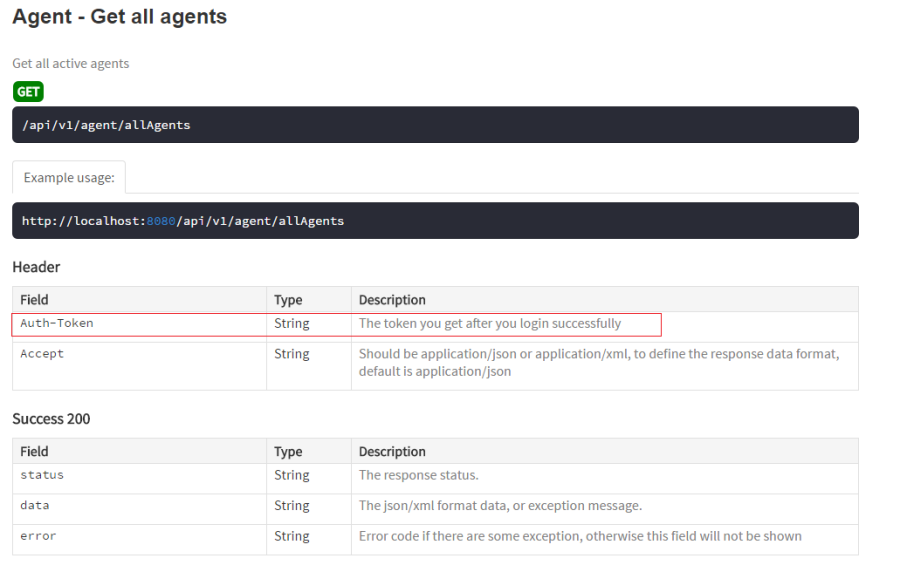Click the Field column header in Header table

34,300
